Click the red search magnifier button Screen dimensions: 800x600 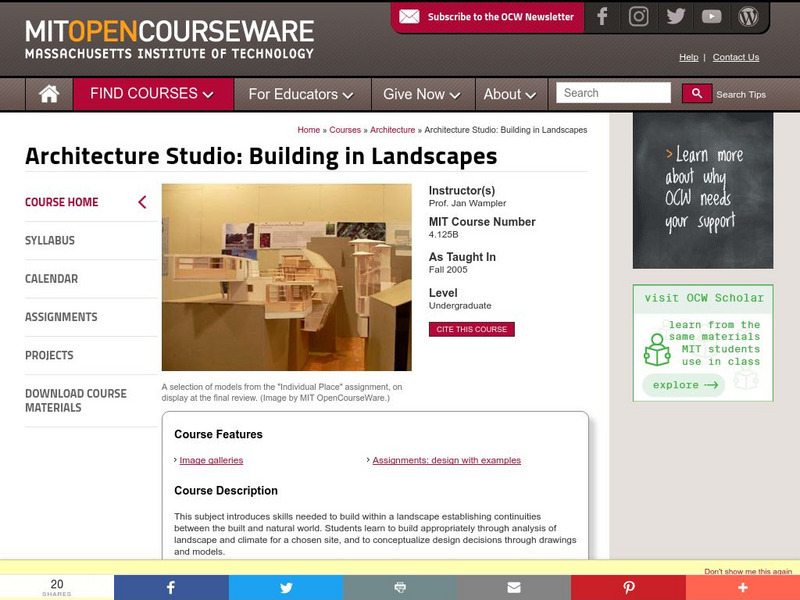(x=696, y=93)
